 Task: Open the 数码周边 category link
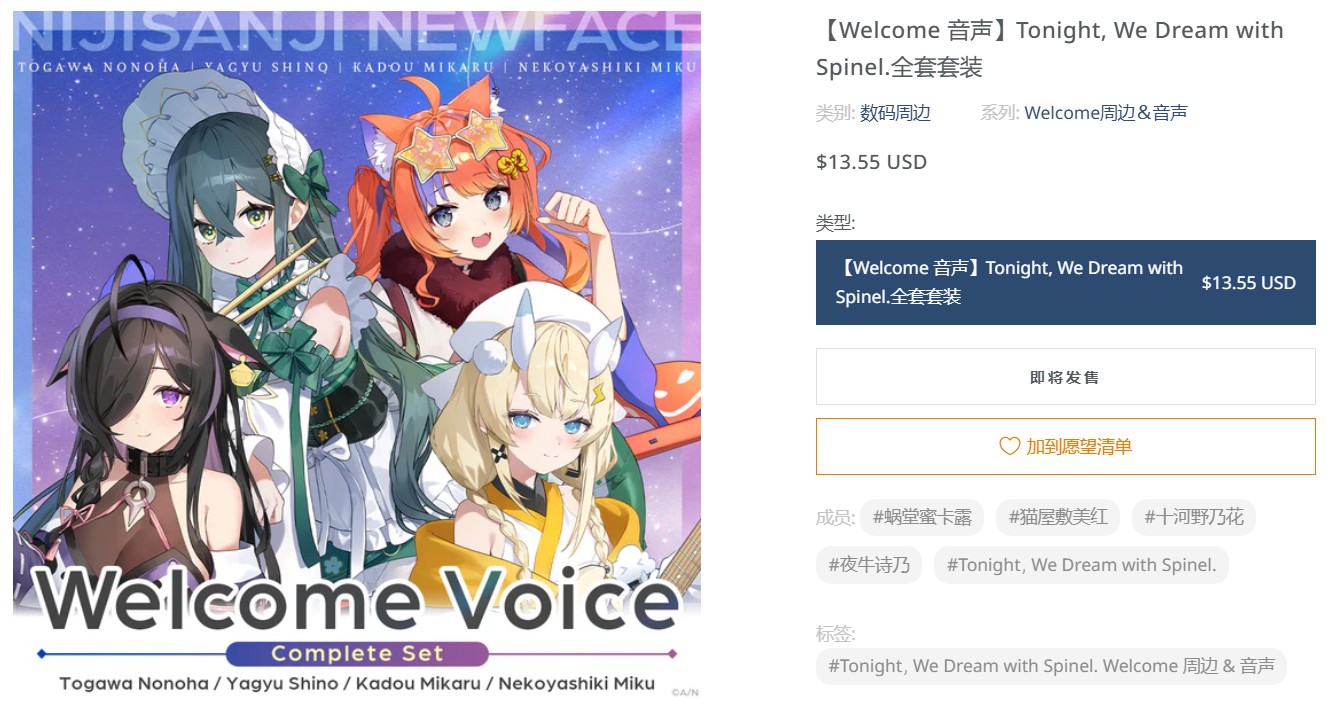(x=895, y=113)
